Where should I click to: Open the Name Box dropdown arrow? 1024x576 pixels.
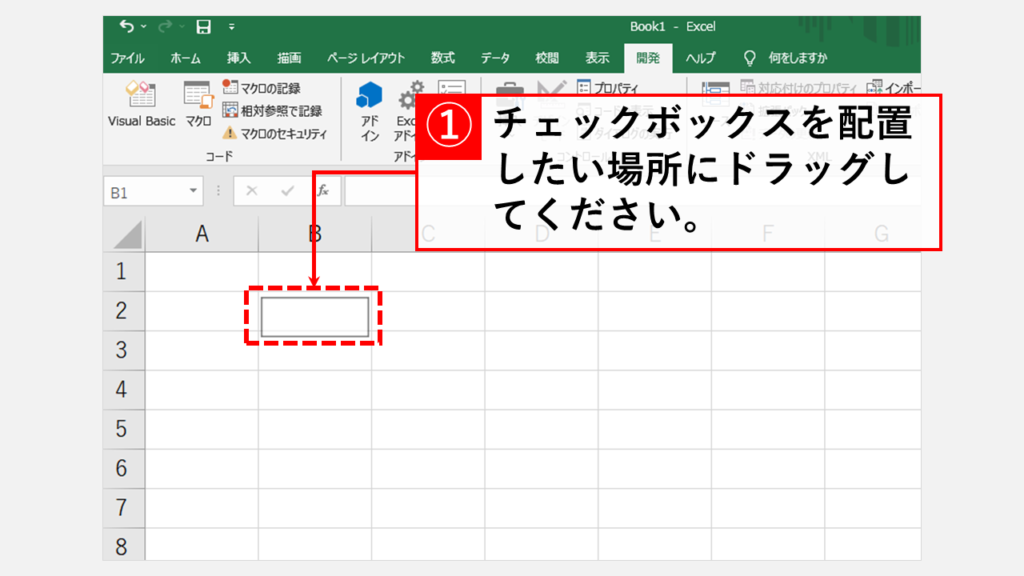coord(193,192)
